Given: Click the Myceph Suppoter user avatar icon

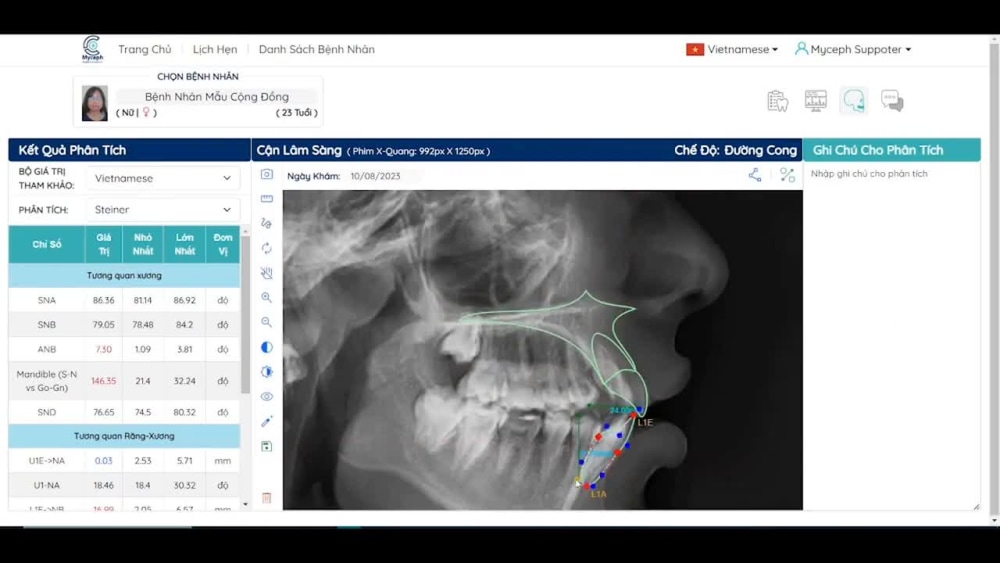Looking at the screenshot, I should (801, 48).
